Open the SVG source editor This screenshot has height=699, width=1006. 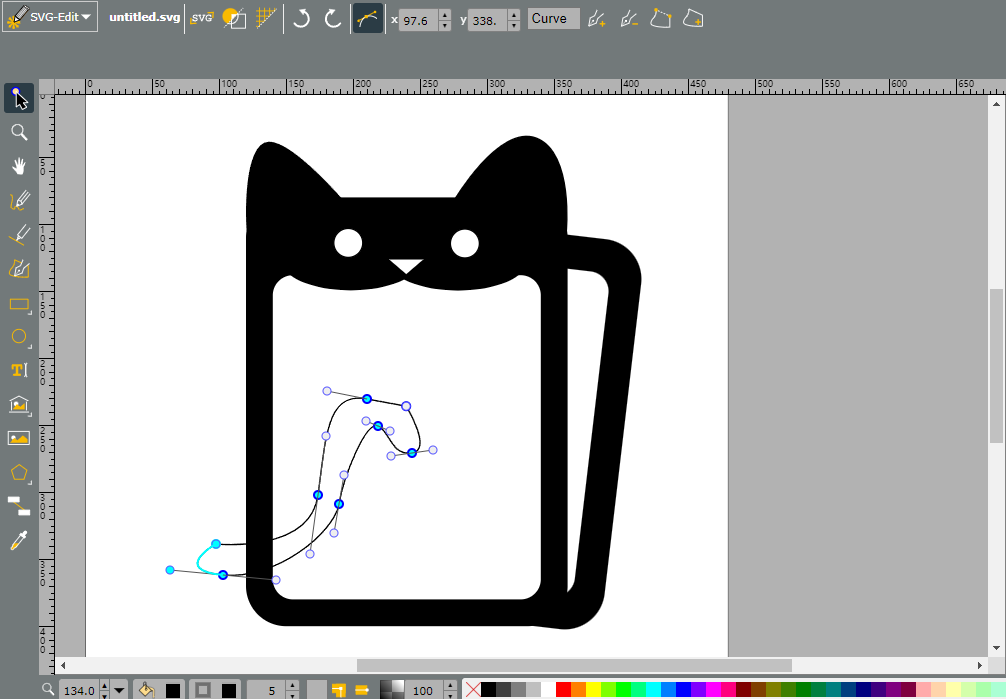(202, 19)
